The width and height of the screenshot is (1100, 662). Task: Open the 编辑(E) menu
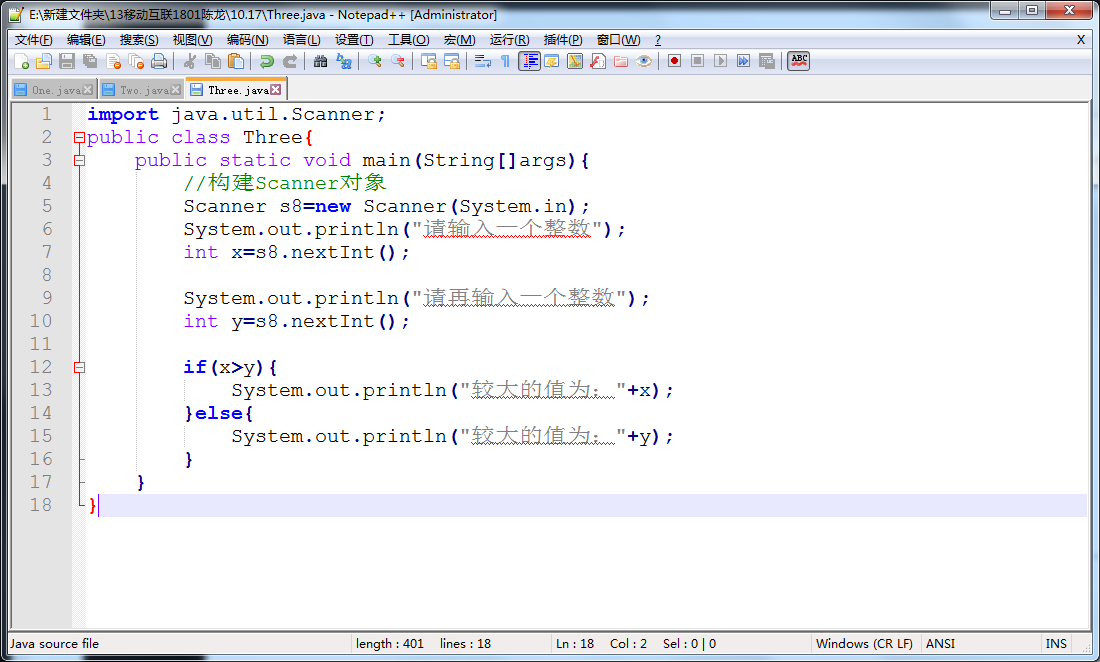click(x=86, y=40)
